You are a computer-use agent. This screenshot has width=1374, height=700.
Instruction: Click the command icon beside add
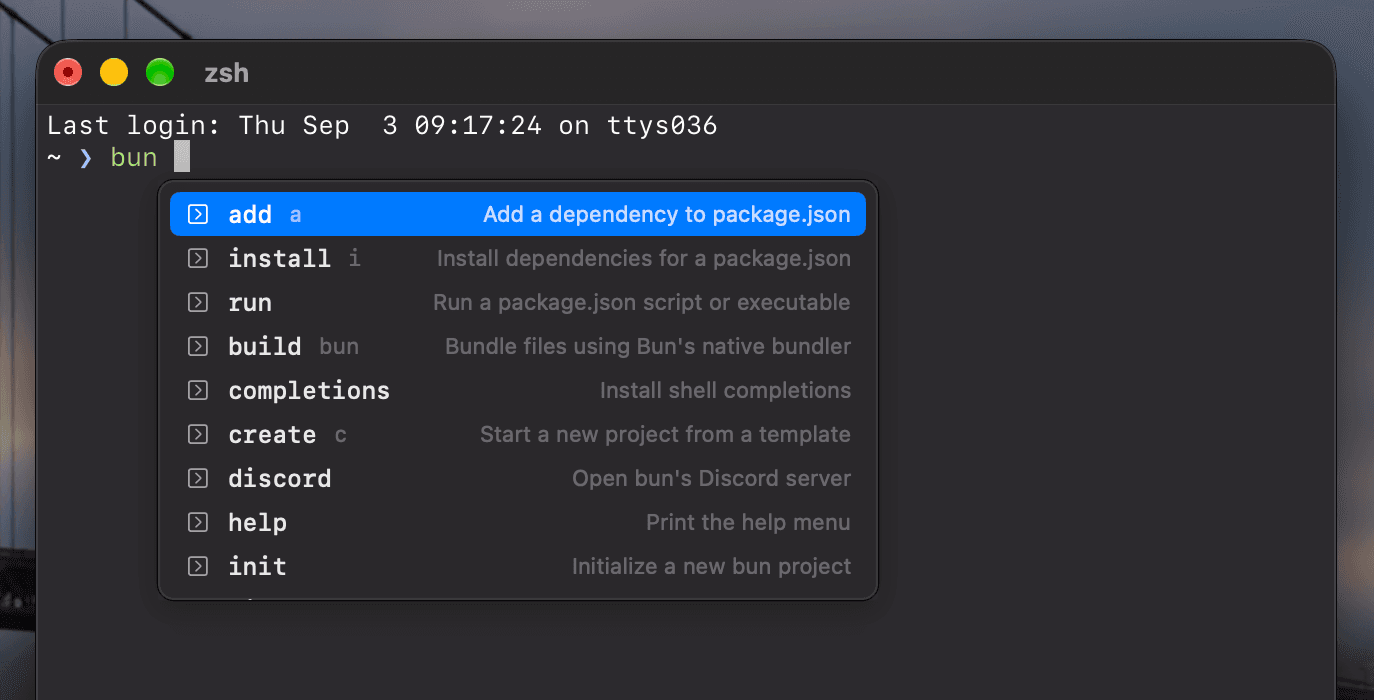pos(198,214)
